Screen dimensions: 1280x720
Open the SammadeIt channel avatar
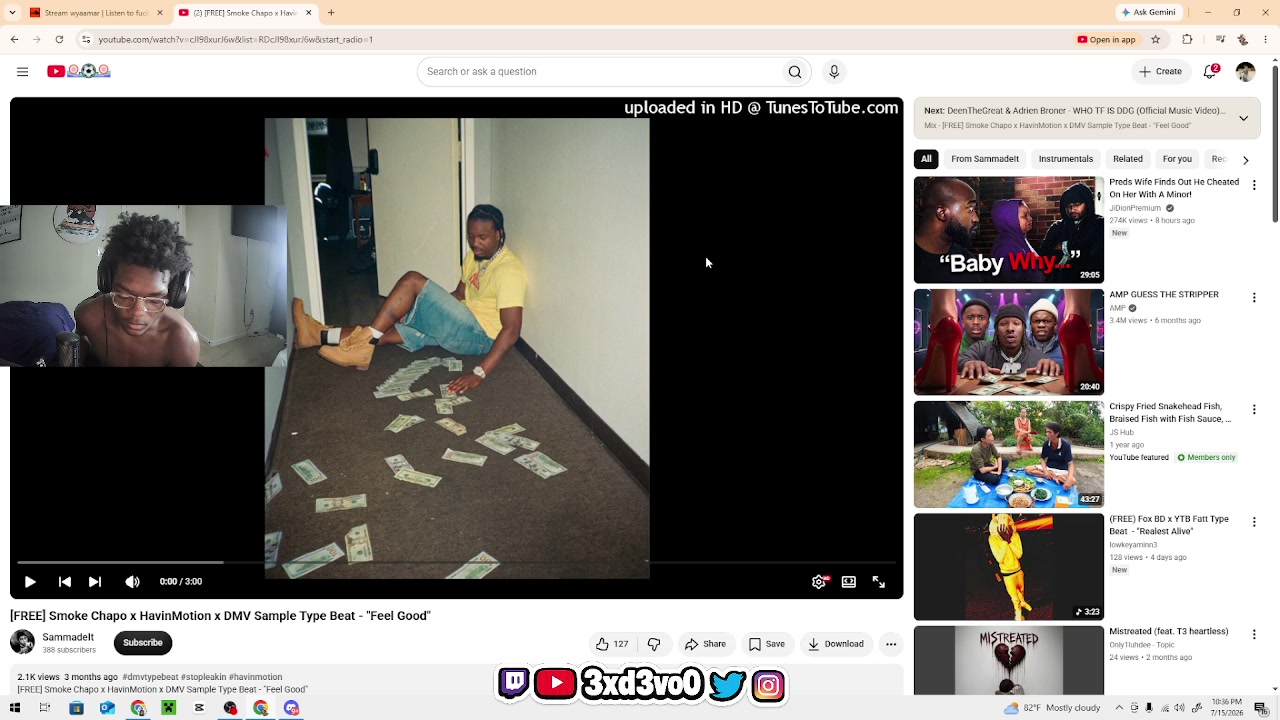coord(22,642)
